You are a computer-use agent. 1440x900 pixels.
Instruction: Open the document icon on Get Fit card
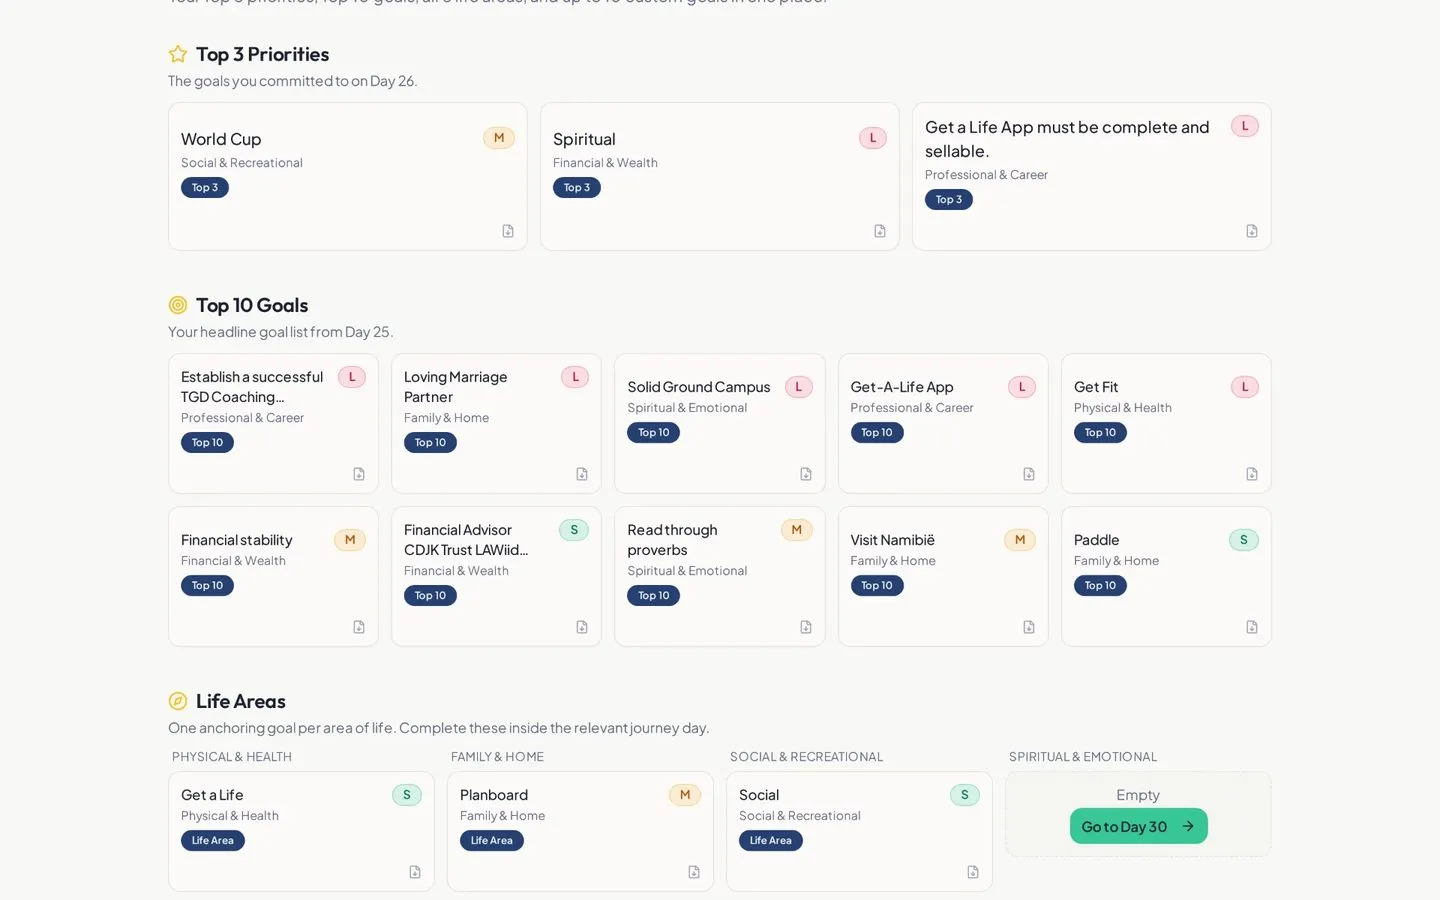[x=1252, y=474]
